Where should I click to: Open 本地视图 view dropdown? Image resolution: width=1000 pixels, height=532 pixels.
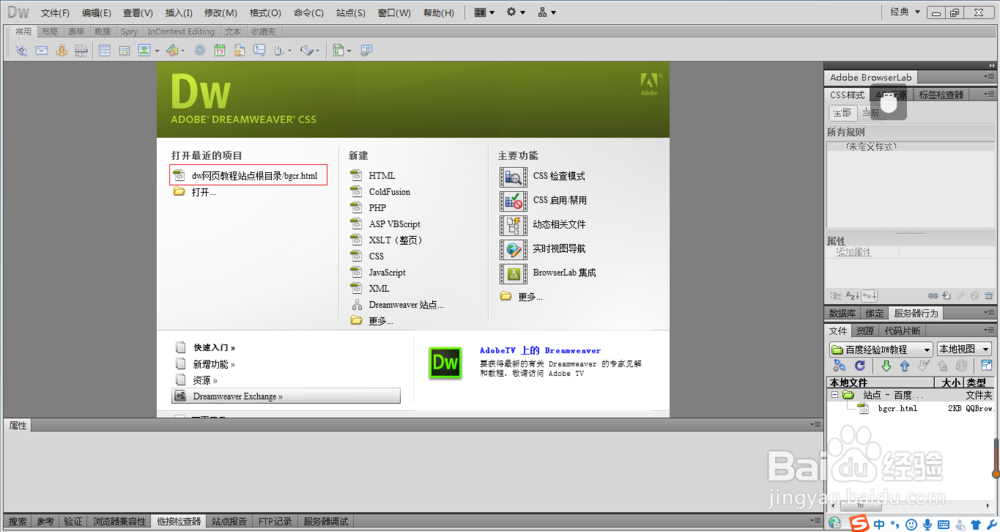tap(964, 349)
